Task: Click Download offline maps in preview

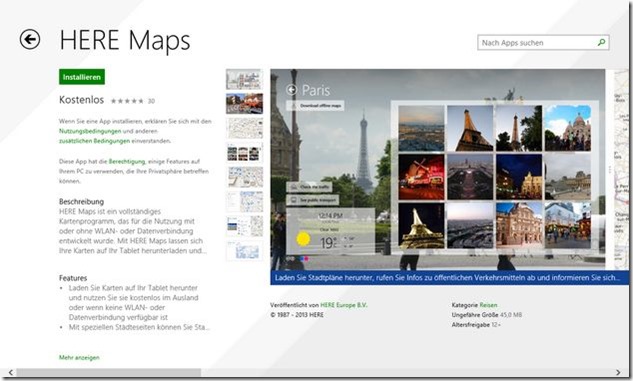Action: tap(315, 106)
